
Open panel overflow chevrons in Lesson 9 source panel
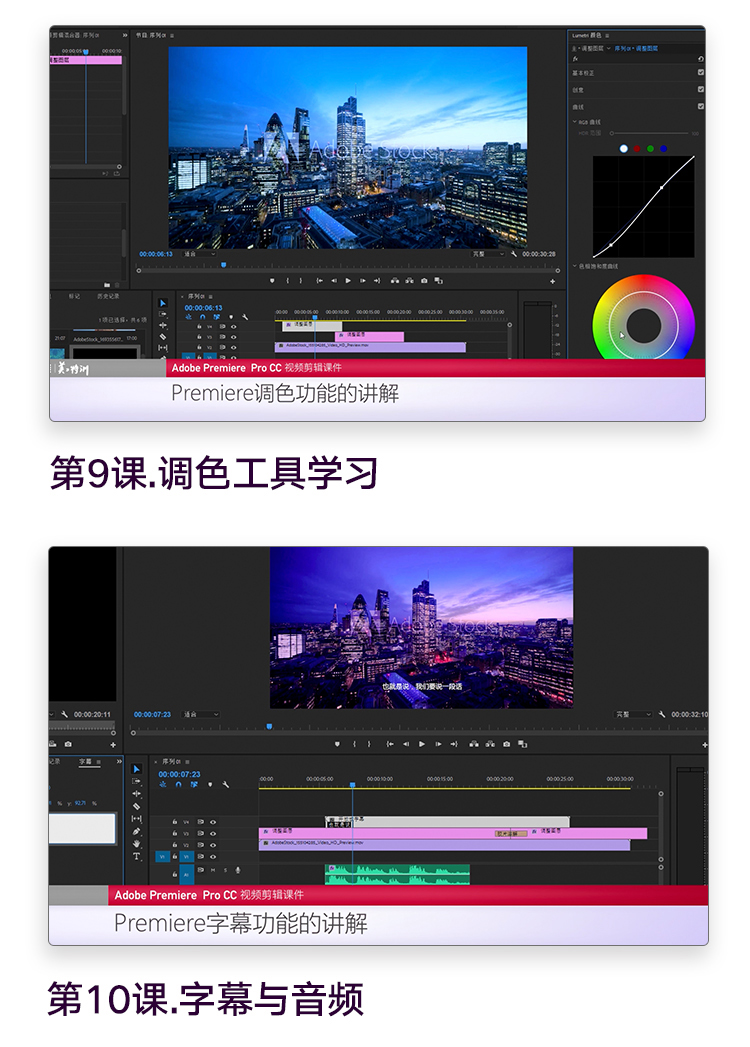(x=125, y=35)
